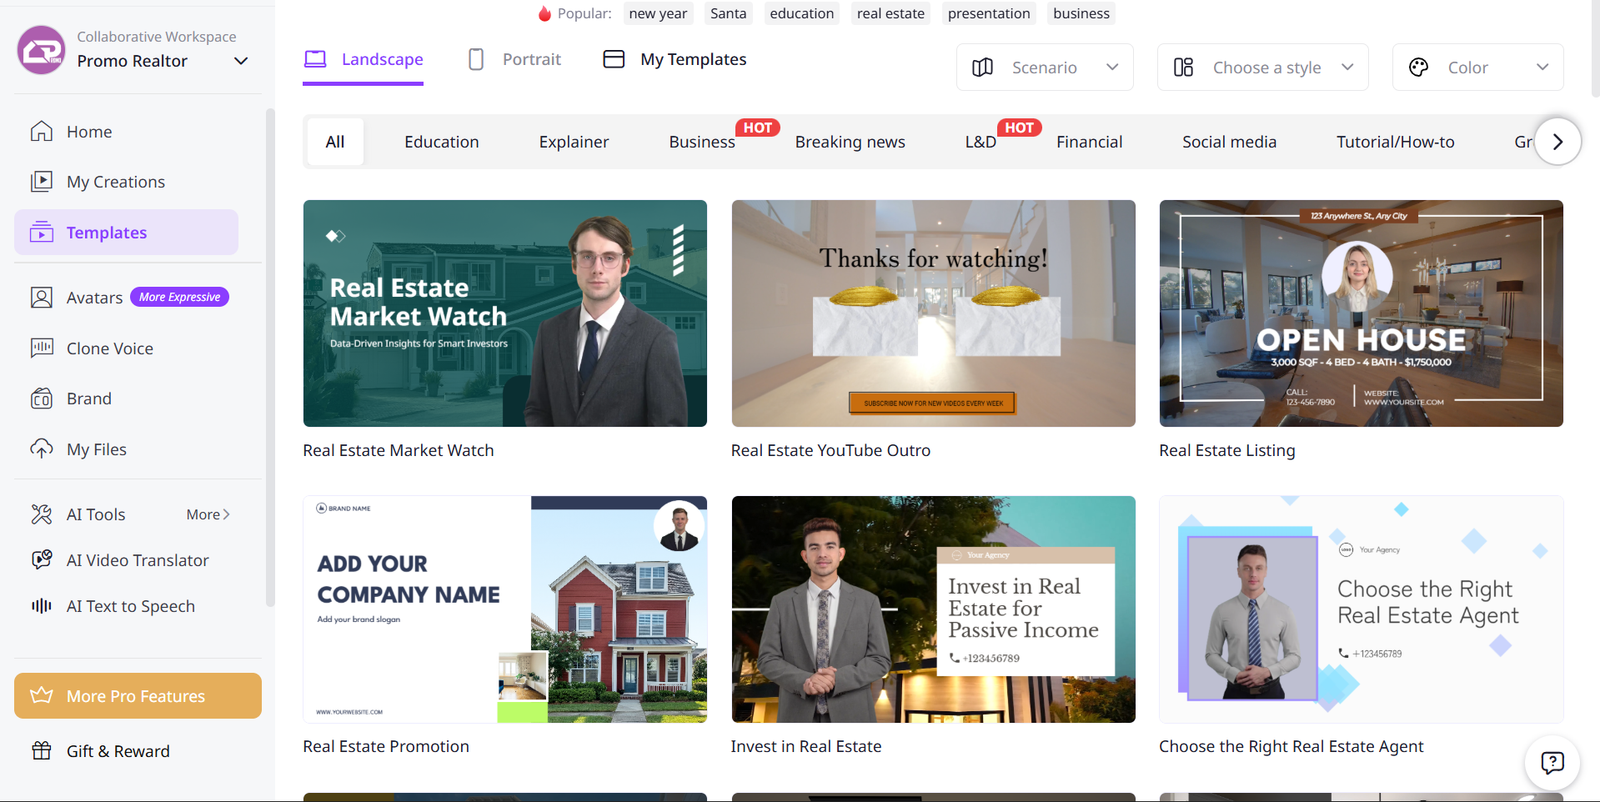Switch to the Portrait tab

[515, 59]
